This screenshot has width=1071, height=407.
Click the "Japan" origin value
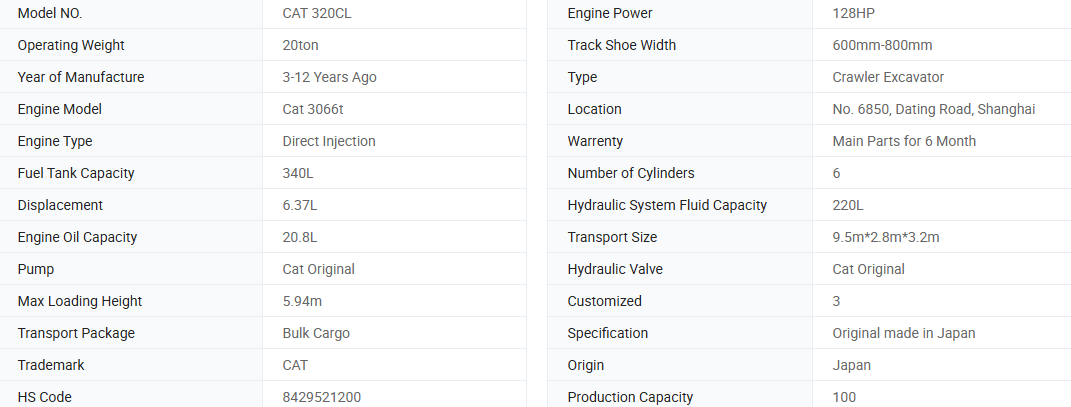pyautogui.click(x=852, y=366)
